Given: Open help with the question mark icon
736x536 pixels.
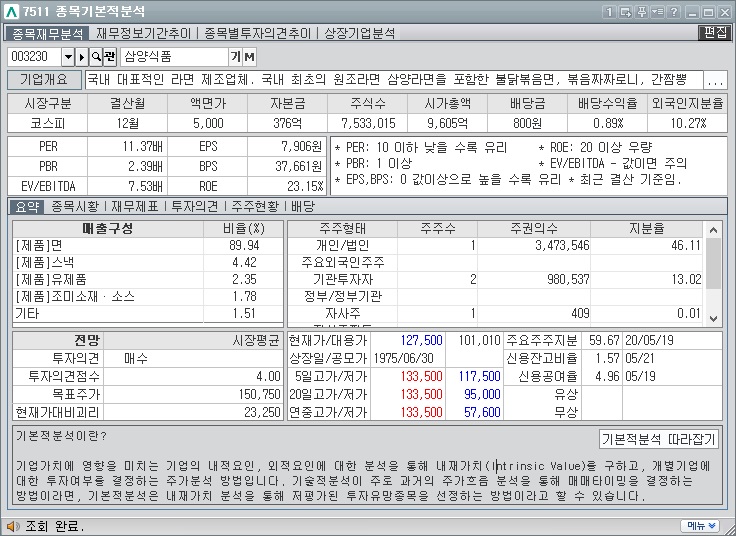Looking at the screenshot, I should pos(674,12).
